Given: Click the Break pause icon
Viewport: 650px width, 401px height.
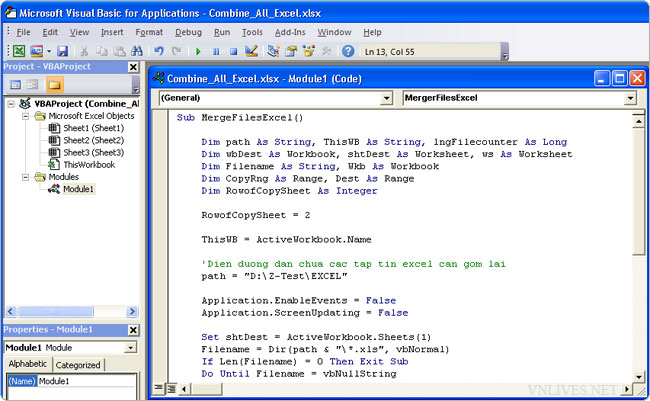Looking at the screenshot, I should point(216,51).
